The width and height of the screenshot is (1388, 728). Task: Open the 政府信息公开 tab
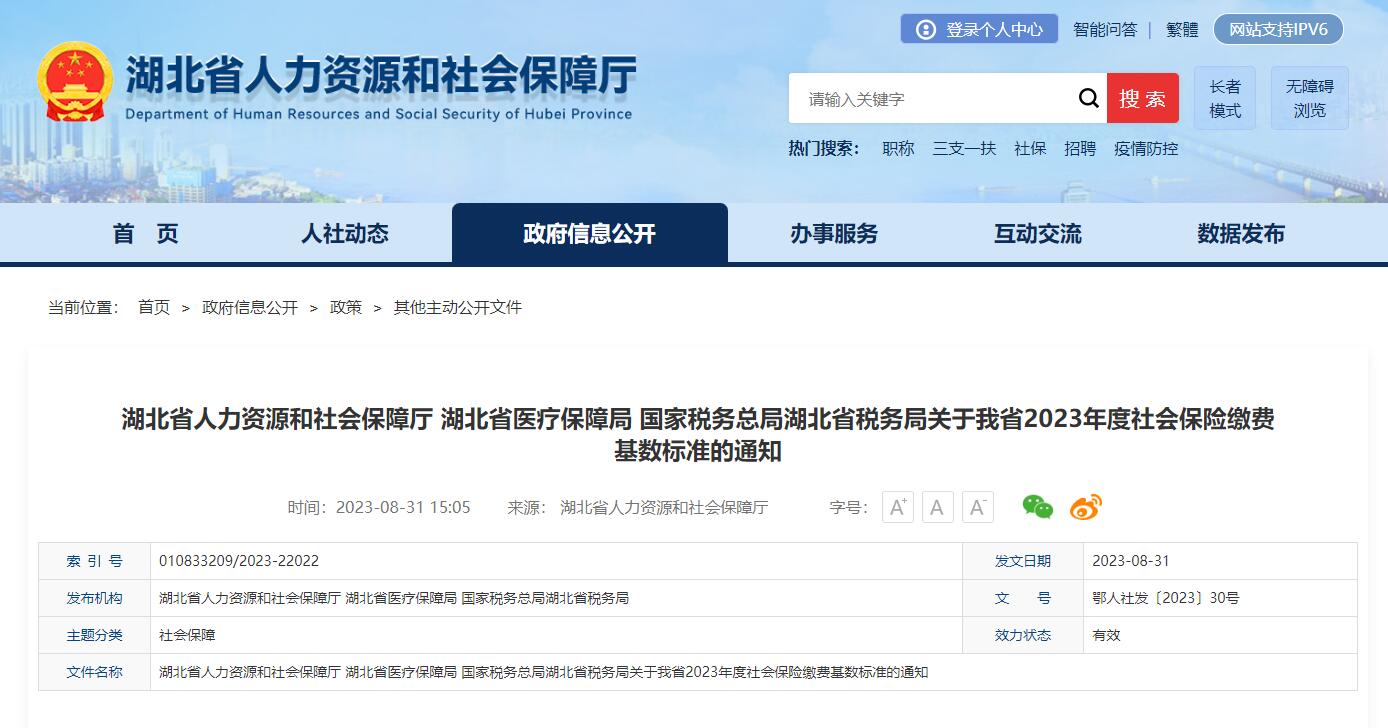point(589,234)
